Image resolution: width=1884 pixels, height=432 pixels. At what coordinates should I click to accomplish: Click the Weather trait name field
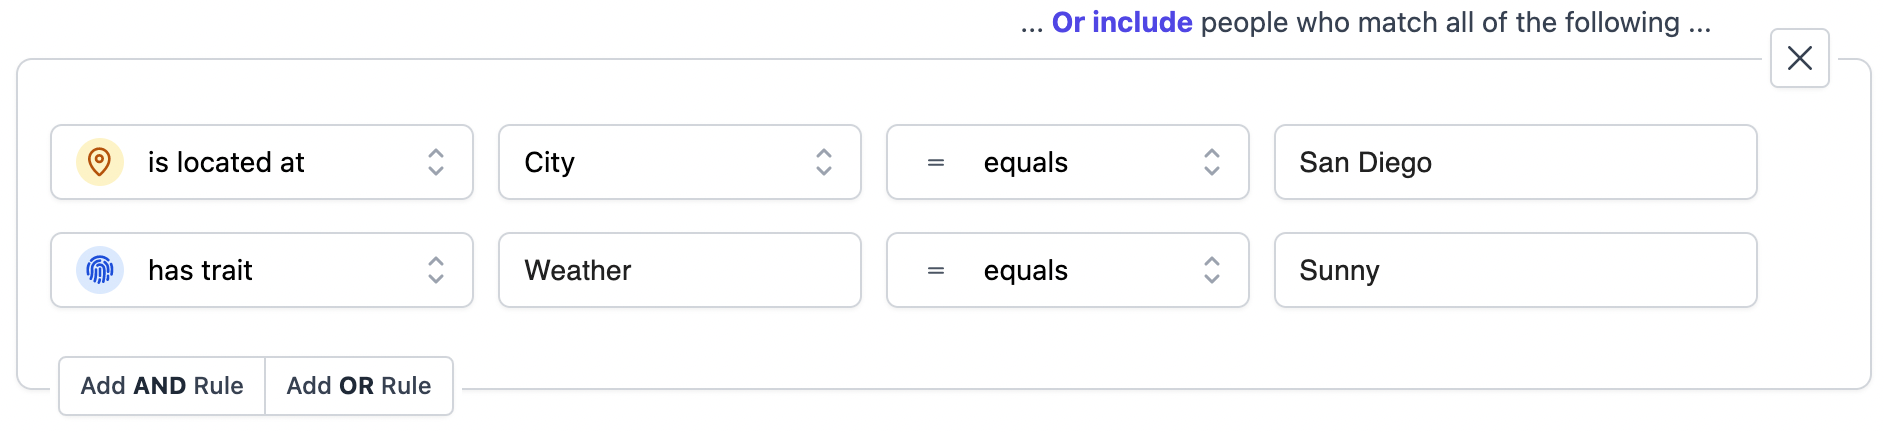click(x=679, y=270)
